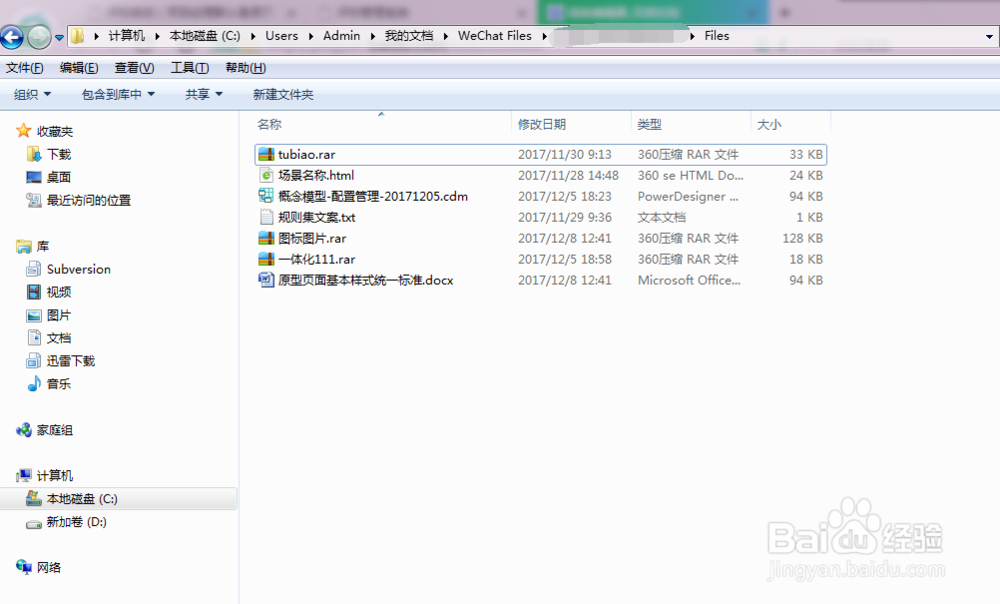Click the 音乐 library music note icon
Viewport: 1000px width, 604px height.
click(x=34, y=384)
